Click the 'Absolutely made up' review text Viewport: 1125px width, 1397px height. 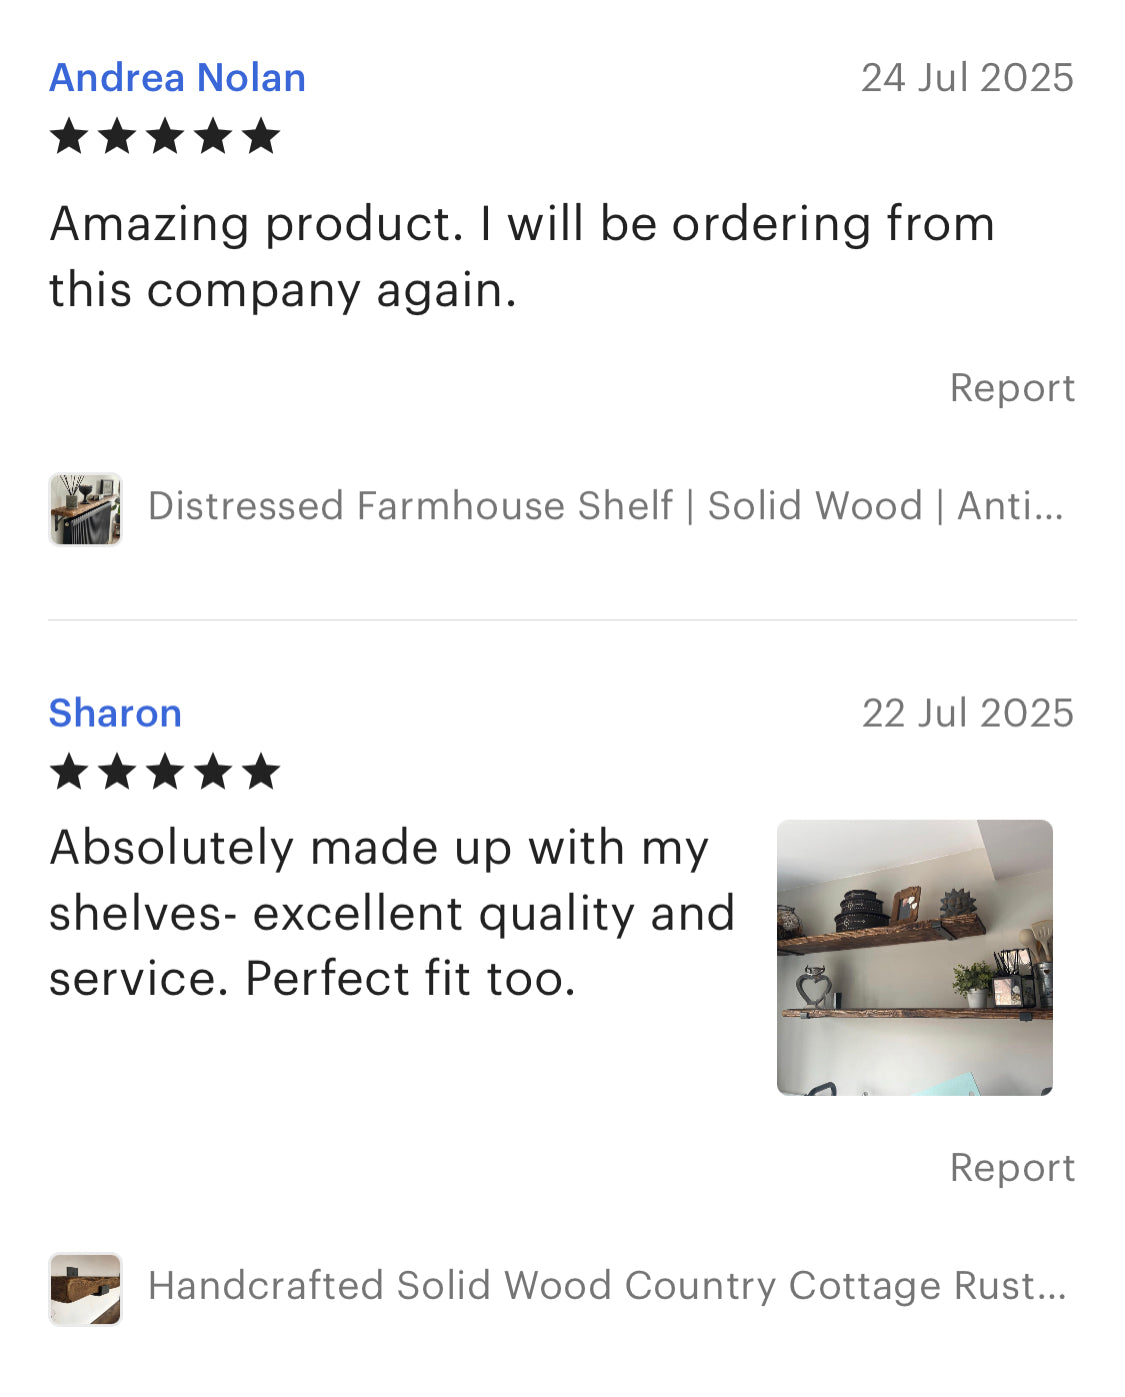392,913
